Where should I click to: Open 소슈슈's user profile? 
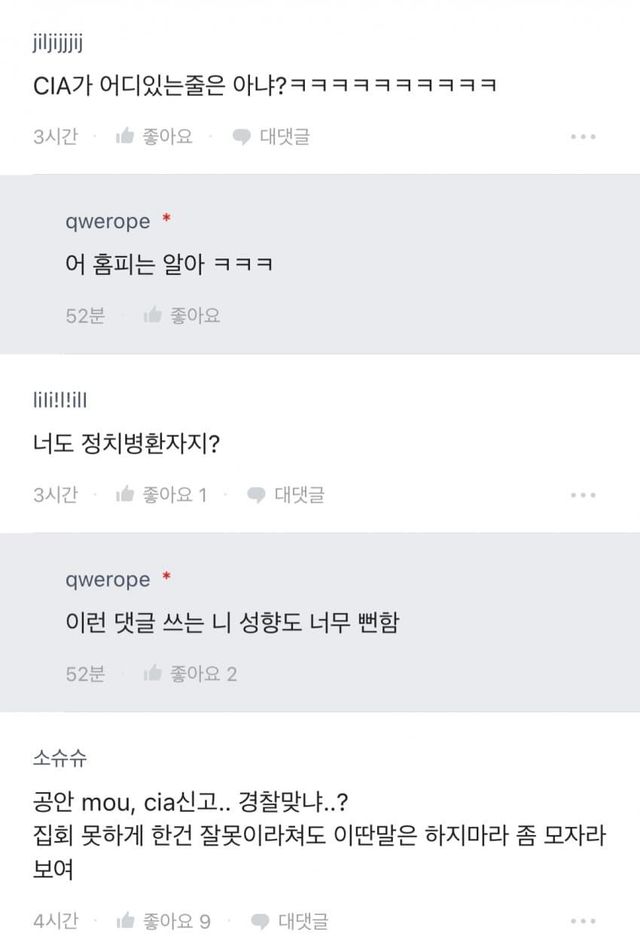[x=60, y=758]
